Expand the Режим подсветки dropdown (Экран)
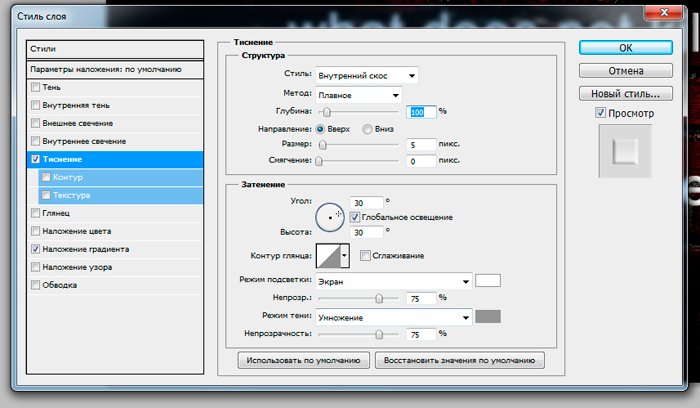 tap(393, 281)
